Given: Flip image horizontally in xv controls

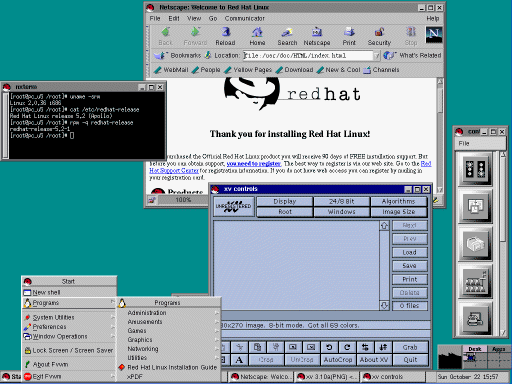Looking at the screenshot, I should 365,347.
